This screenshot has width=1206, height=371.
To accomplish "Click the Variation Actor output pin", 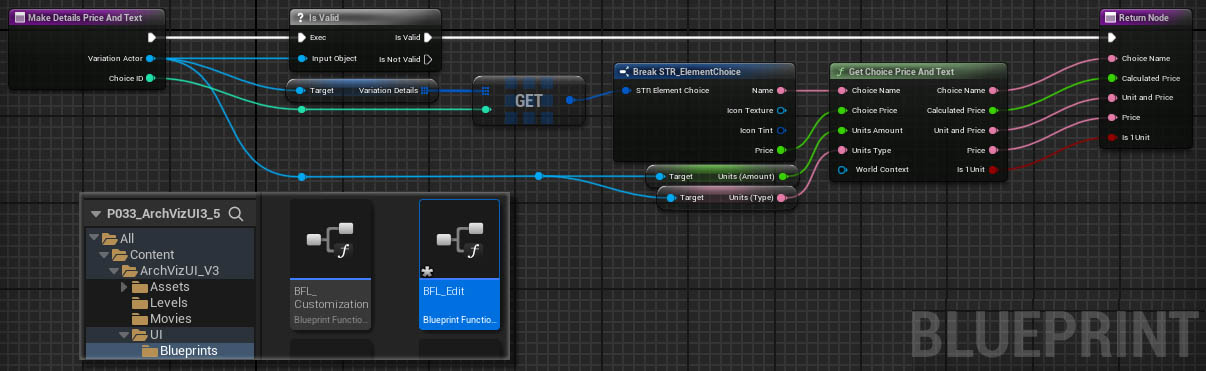I will tap(150, 58).
